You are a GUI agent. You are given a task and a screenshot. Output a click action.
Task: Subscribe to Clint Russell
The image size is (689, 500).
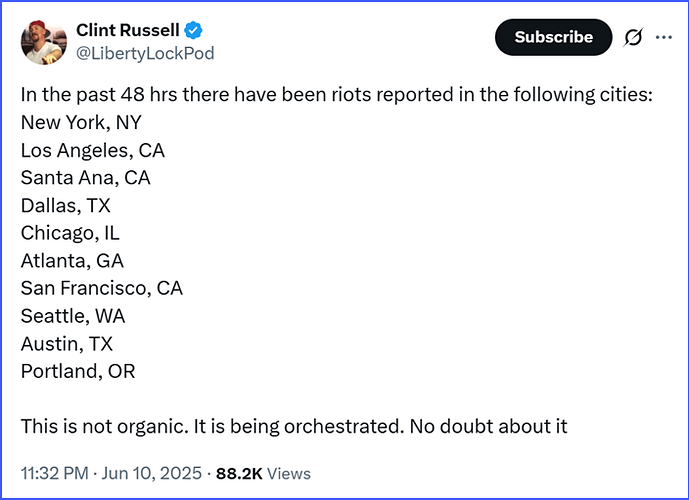pos(553,37)
